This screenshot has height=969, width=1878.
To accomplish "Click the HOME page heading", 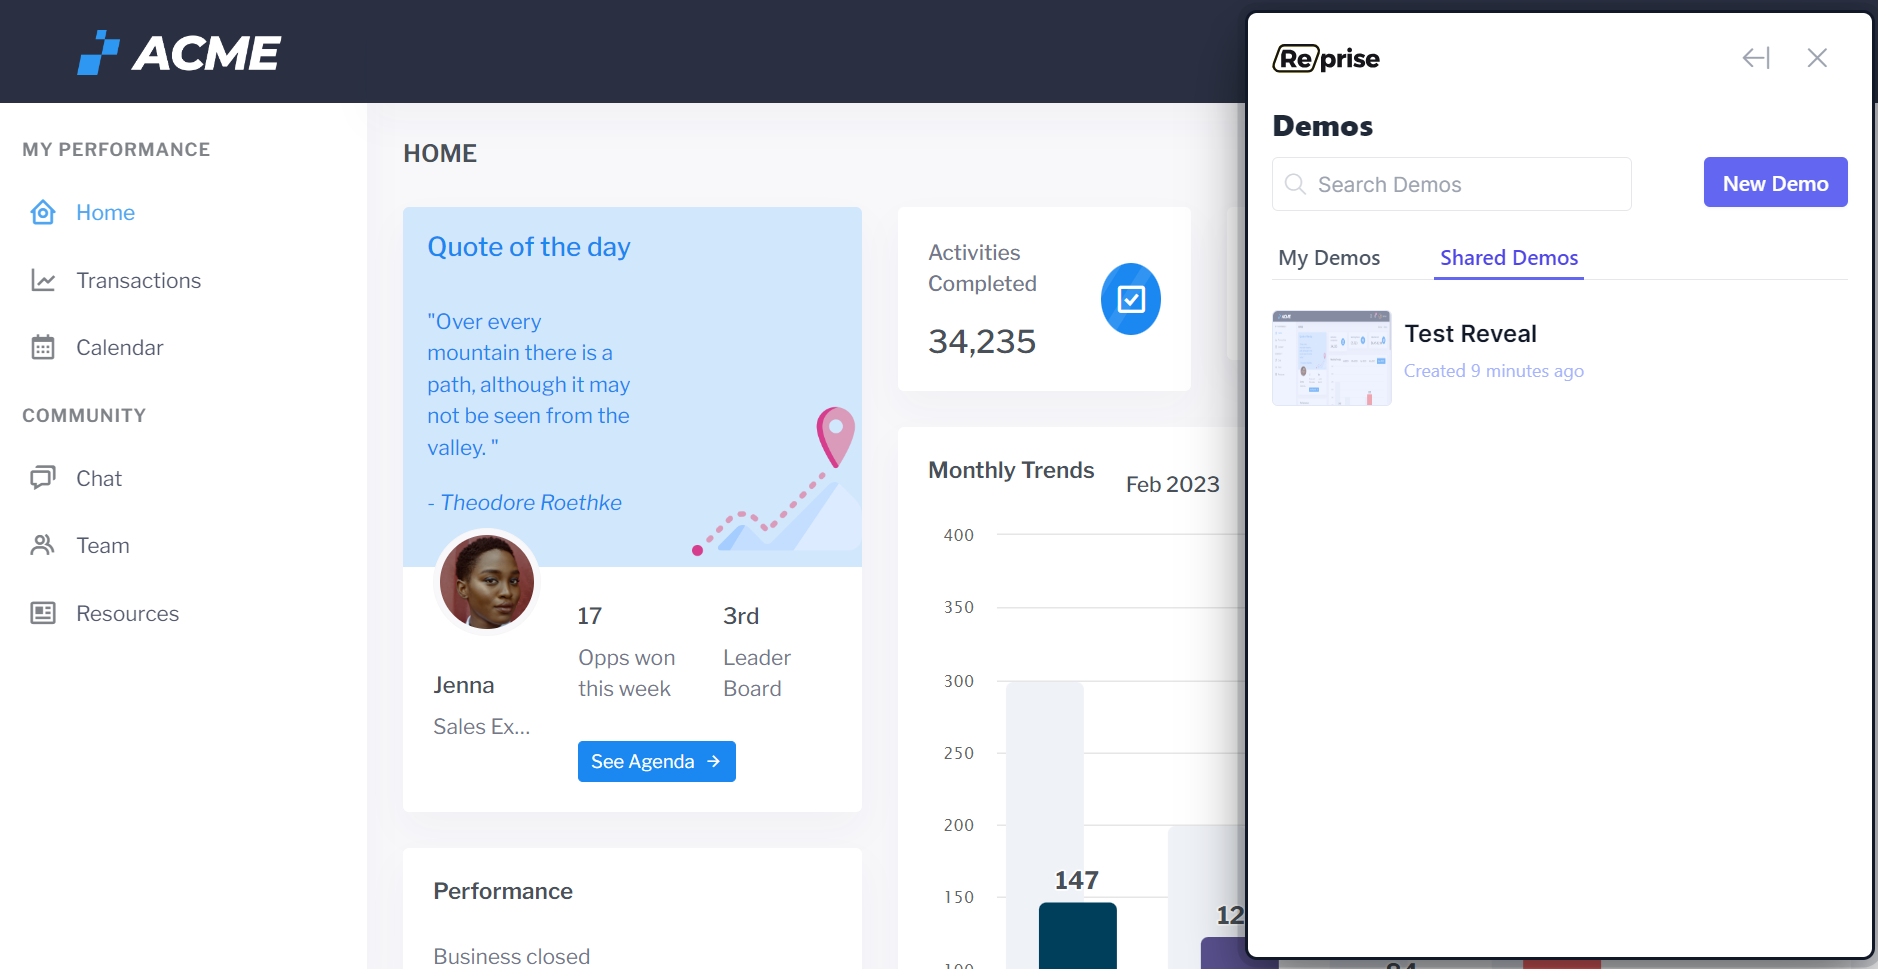I will 440,153.
